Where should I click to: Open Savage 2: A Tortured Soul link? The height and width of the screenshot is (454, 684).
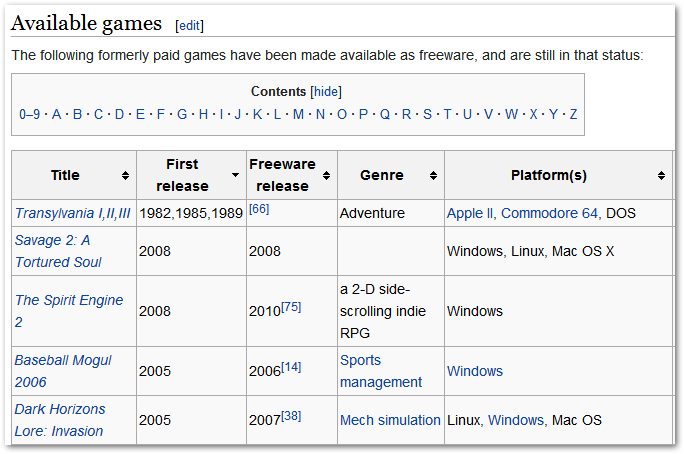tap(58, 251)
